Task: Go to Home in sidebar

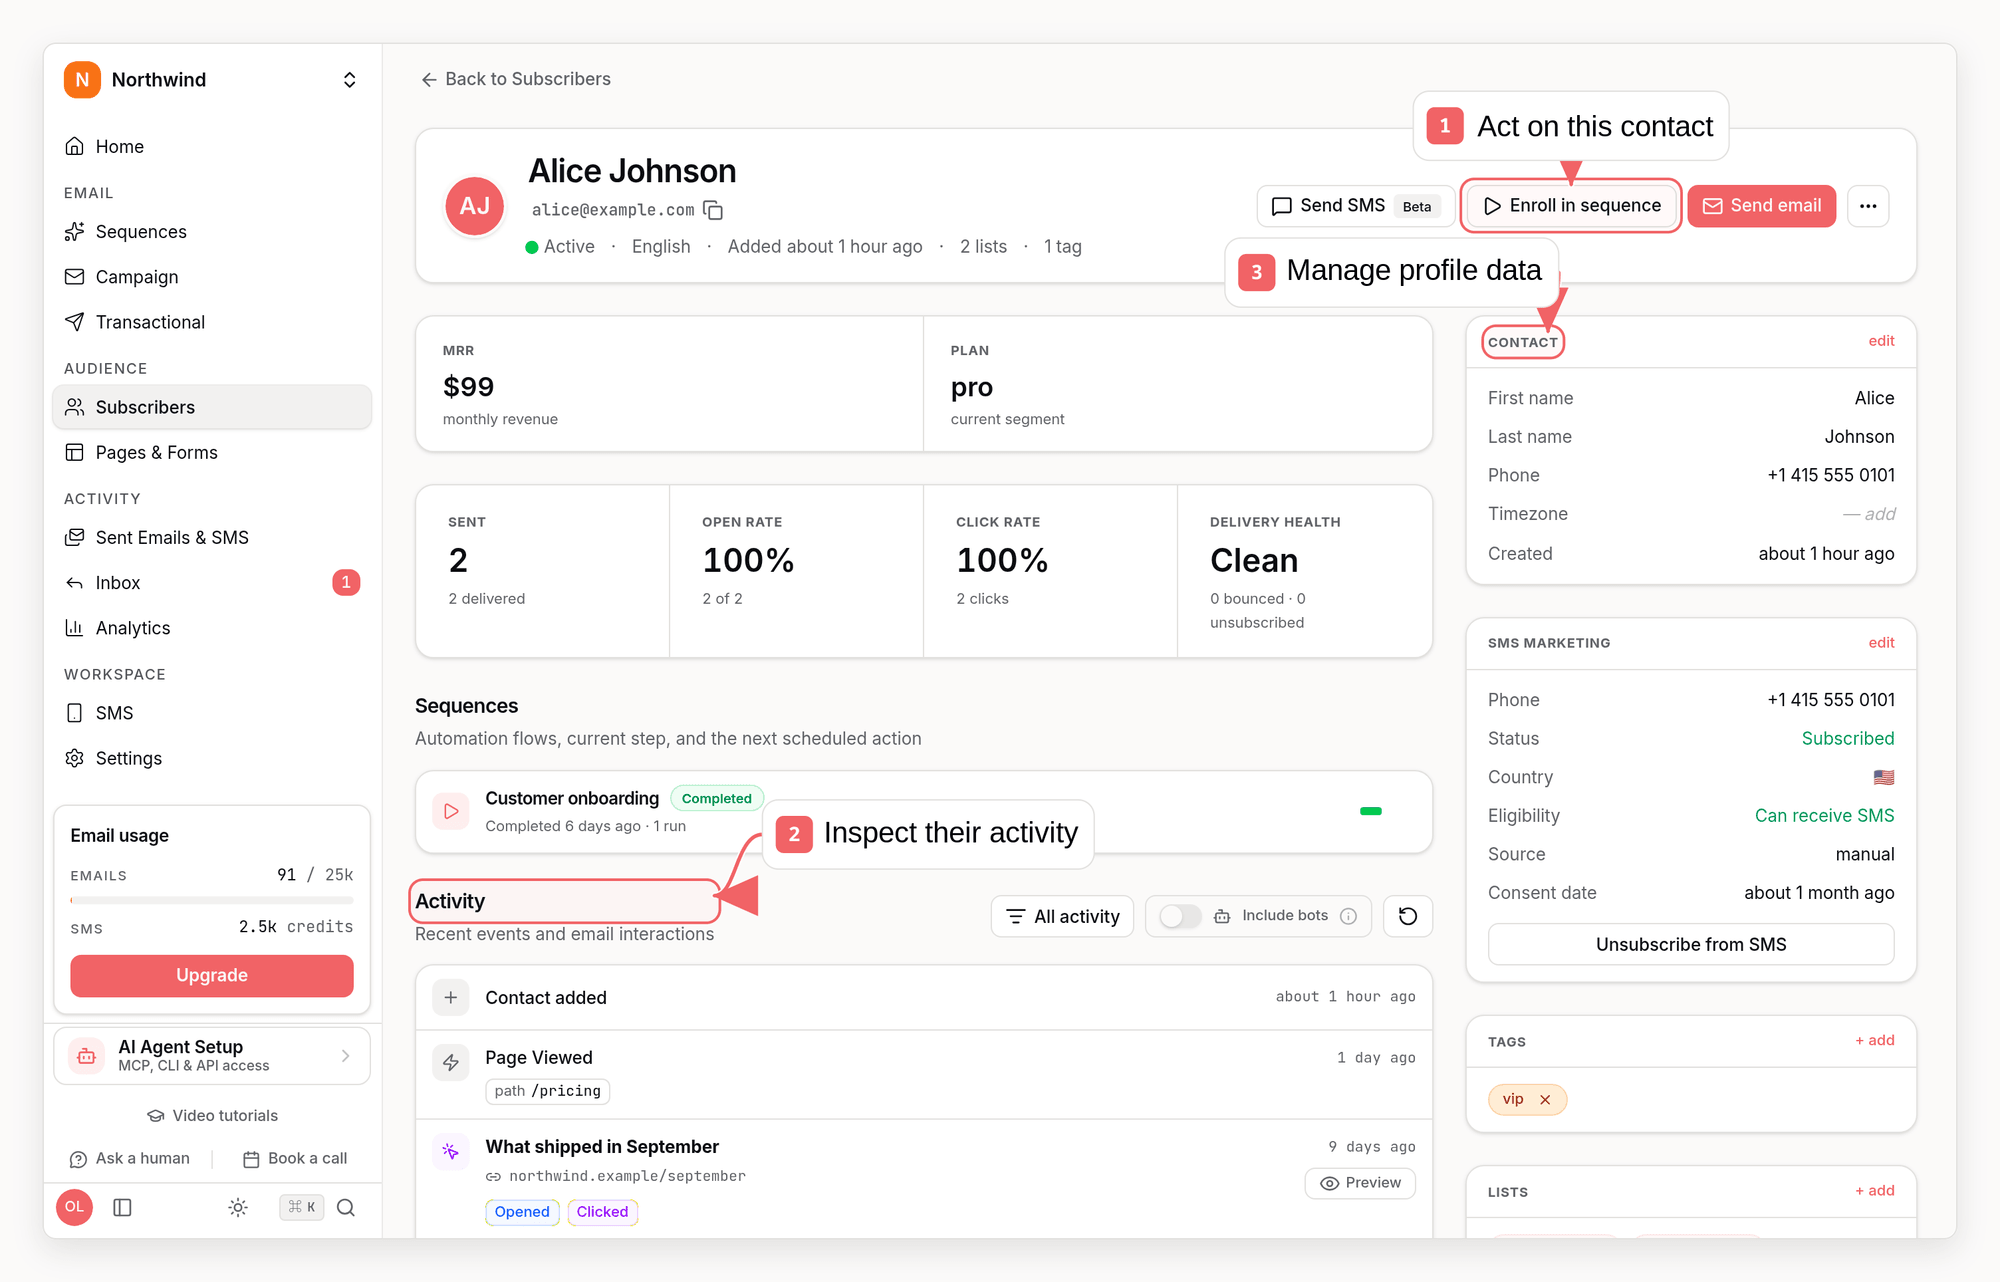Action: click(x=212, y=147)
